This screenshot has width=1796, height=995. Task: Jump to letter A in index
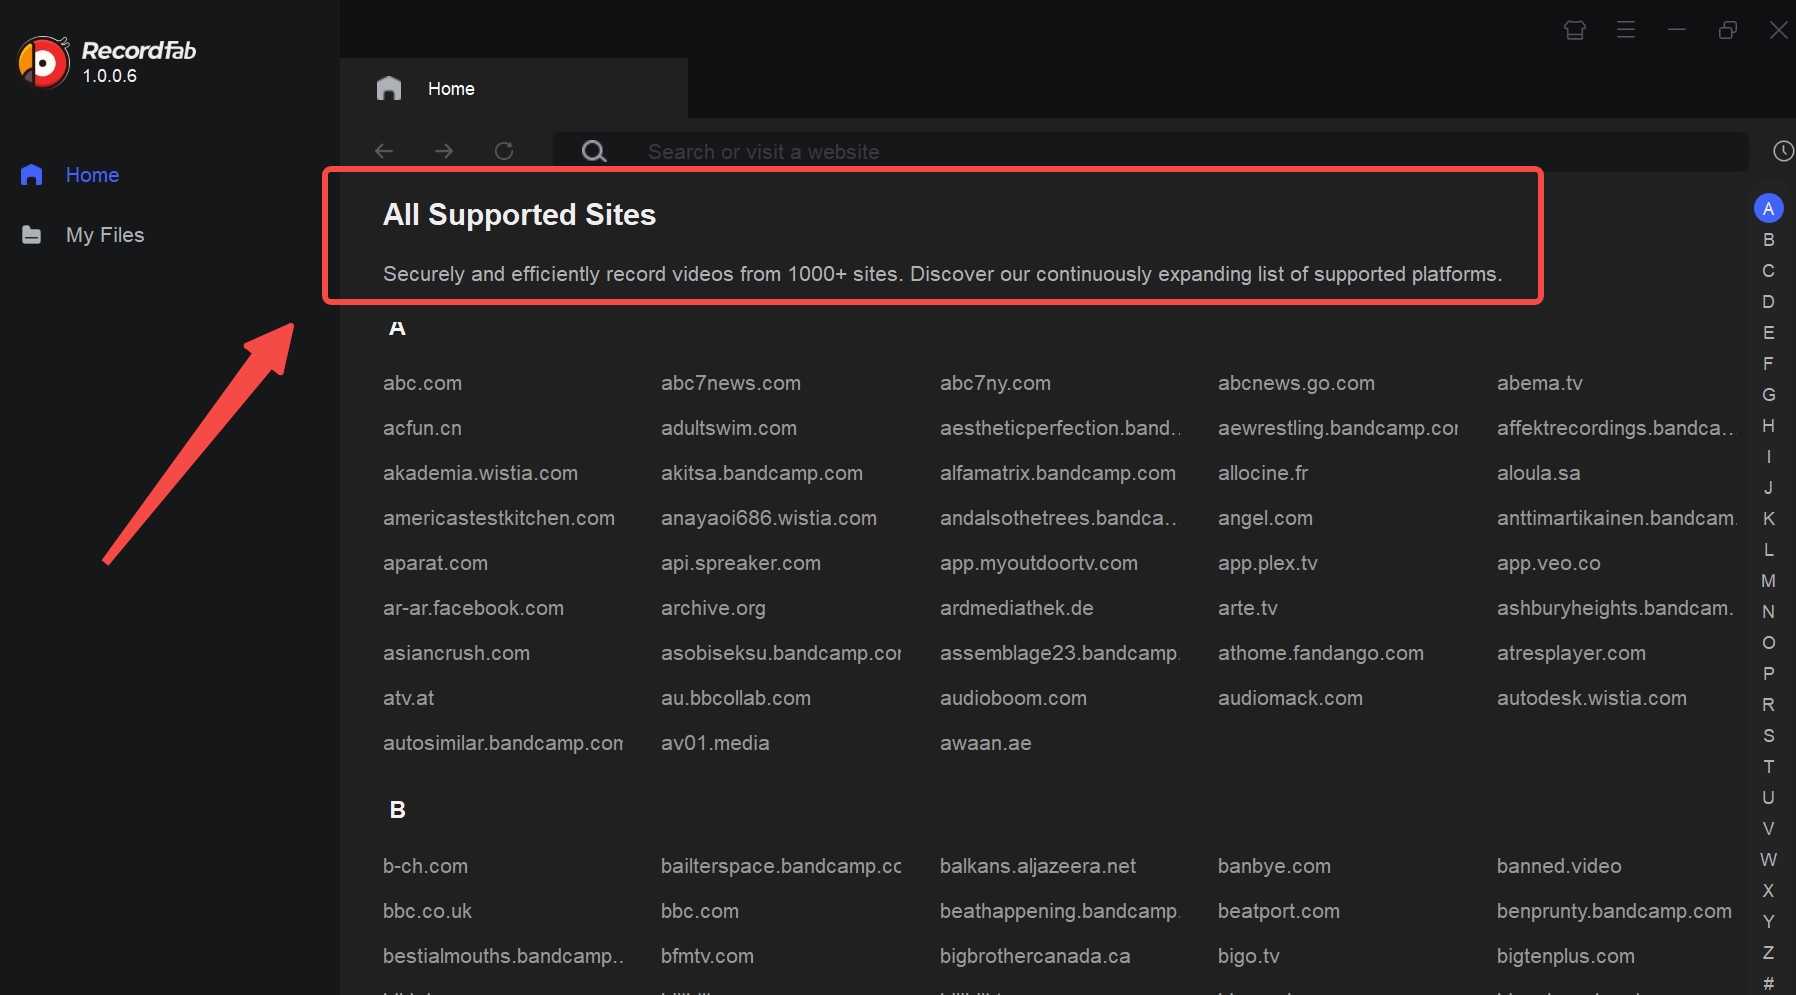[1769, 208]
